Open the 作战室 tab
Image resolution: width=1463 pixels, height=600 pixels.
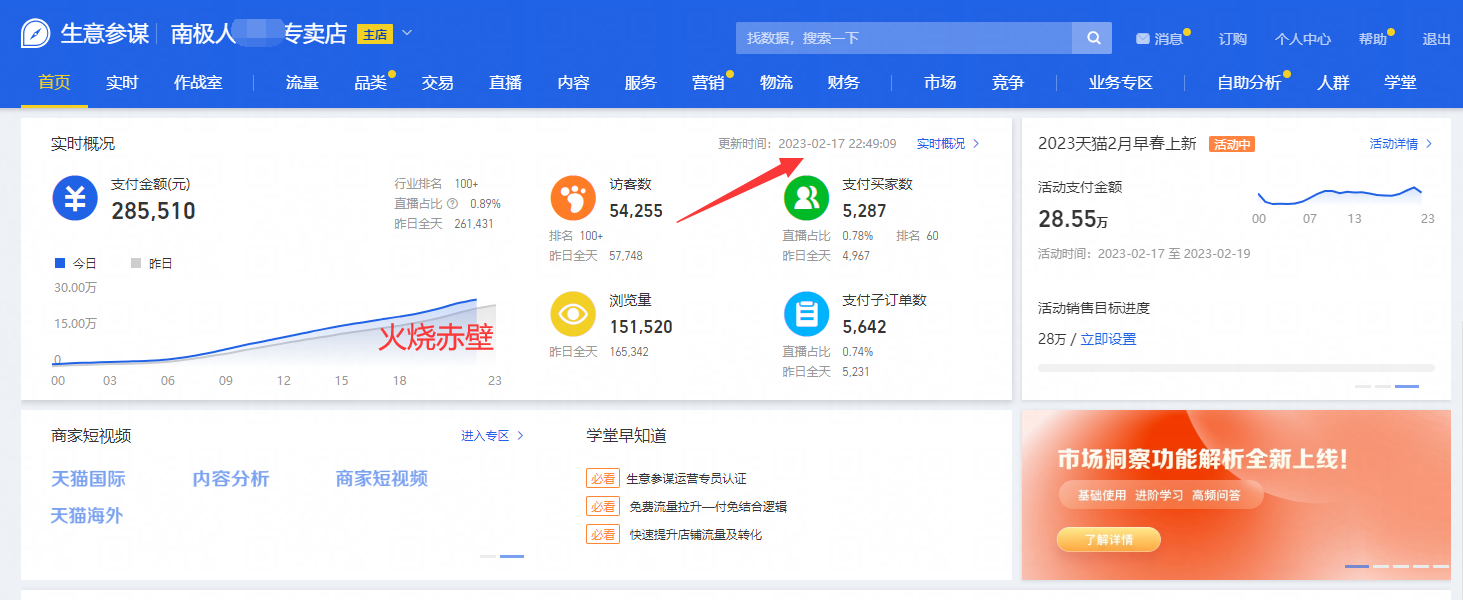click(x=198, y=82)
